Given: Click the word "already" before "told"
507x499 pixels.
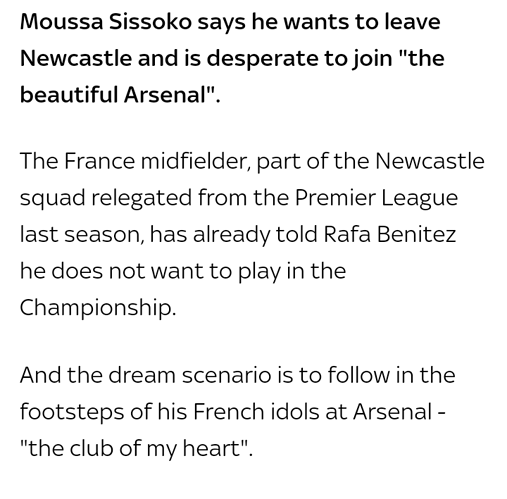Looking at the screenshot, I should [x=232, y=235].
